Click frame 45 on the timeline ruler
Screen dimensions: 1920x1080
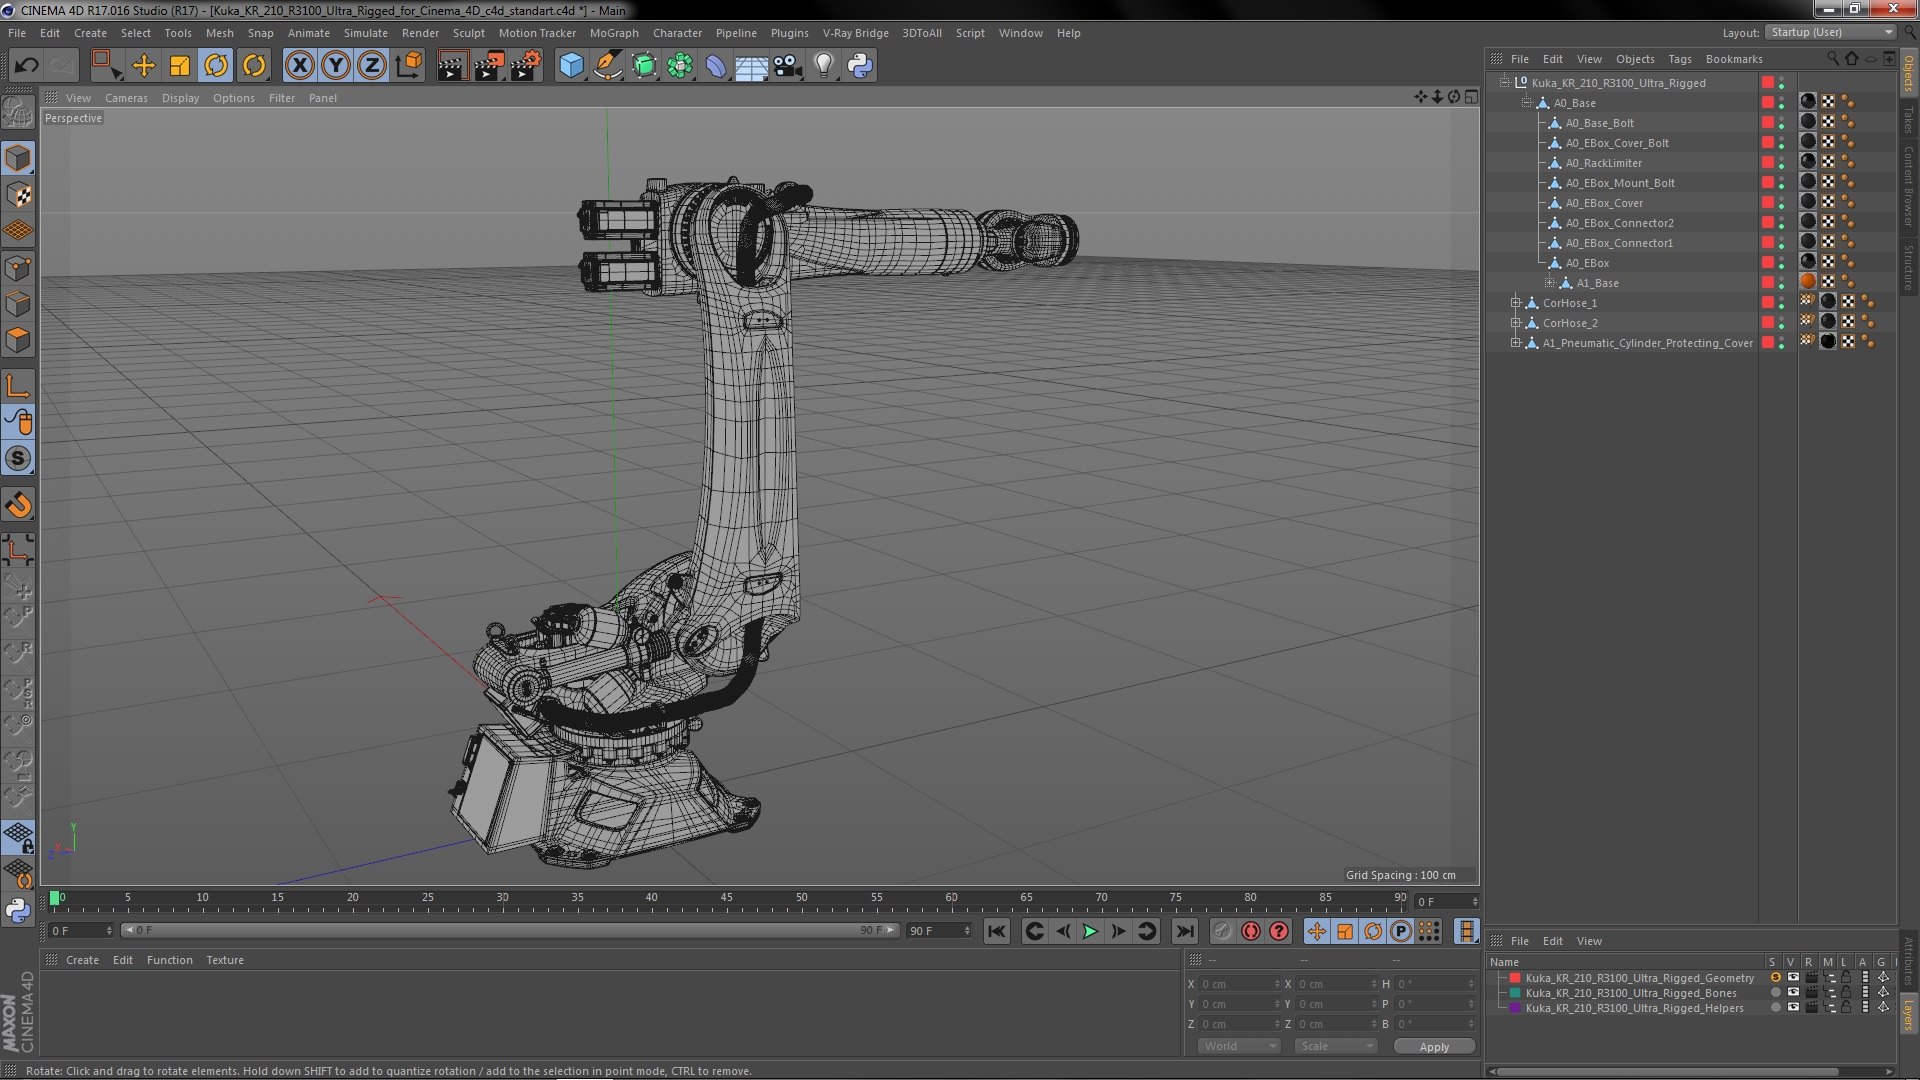tap(726, 898)
